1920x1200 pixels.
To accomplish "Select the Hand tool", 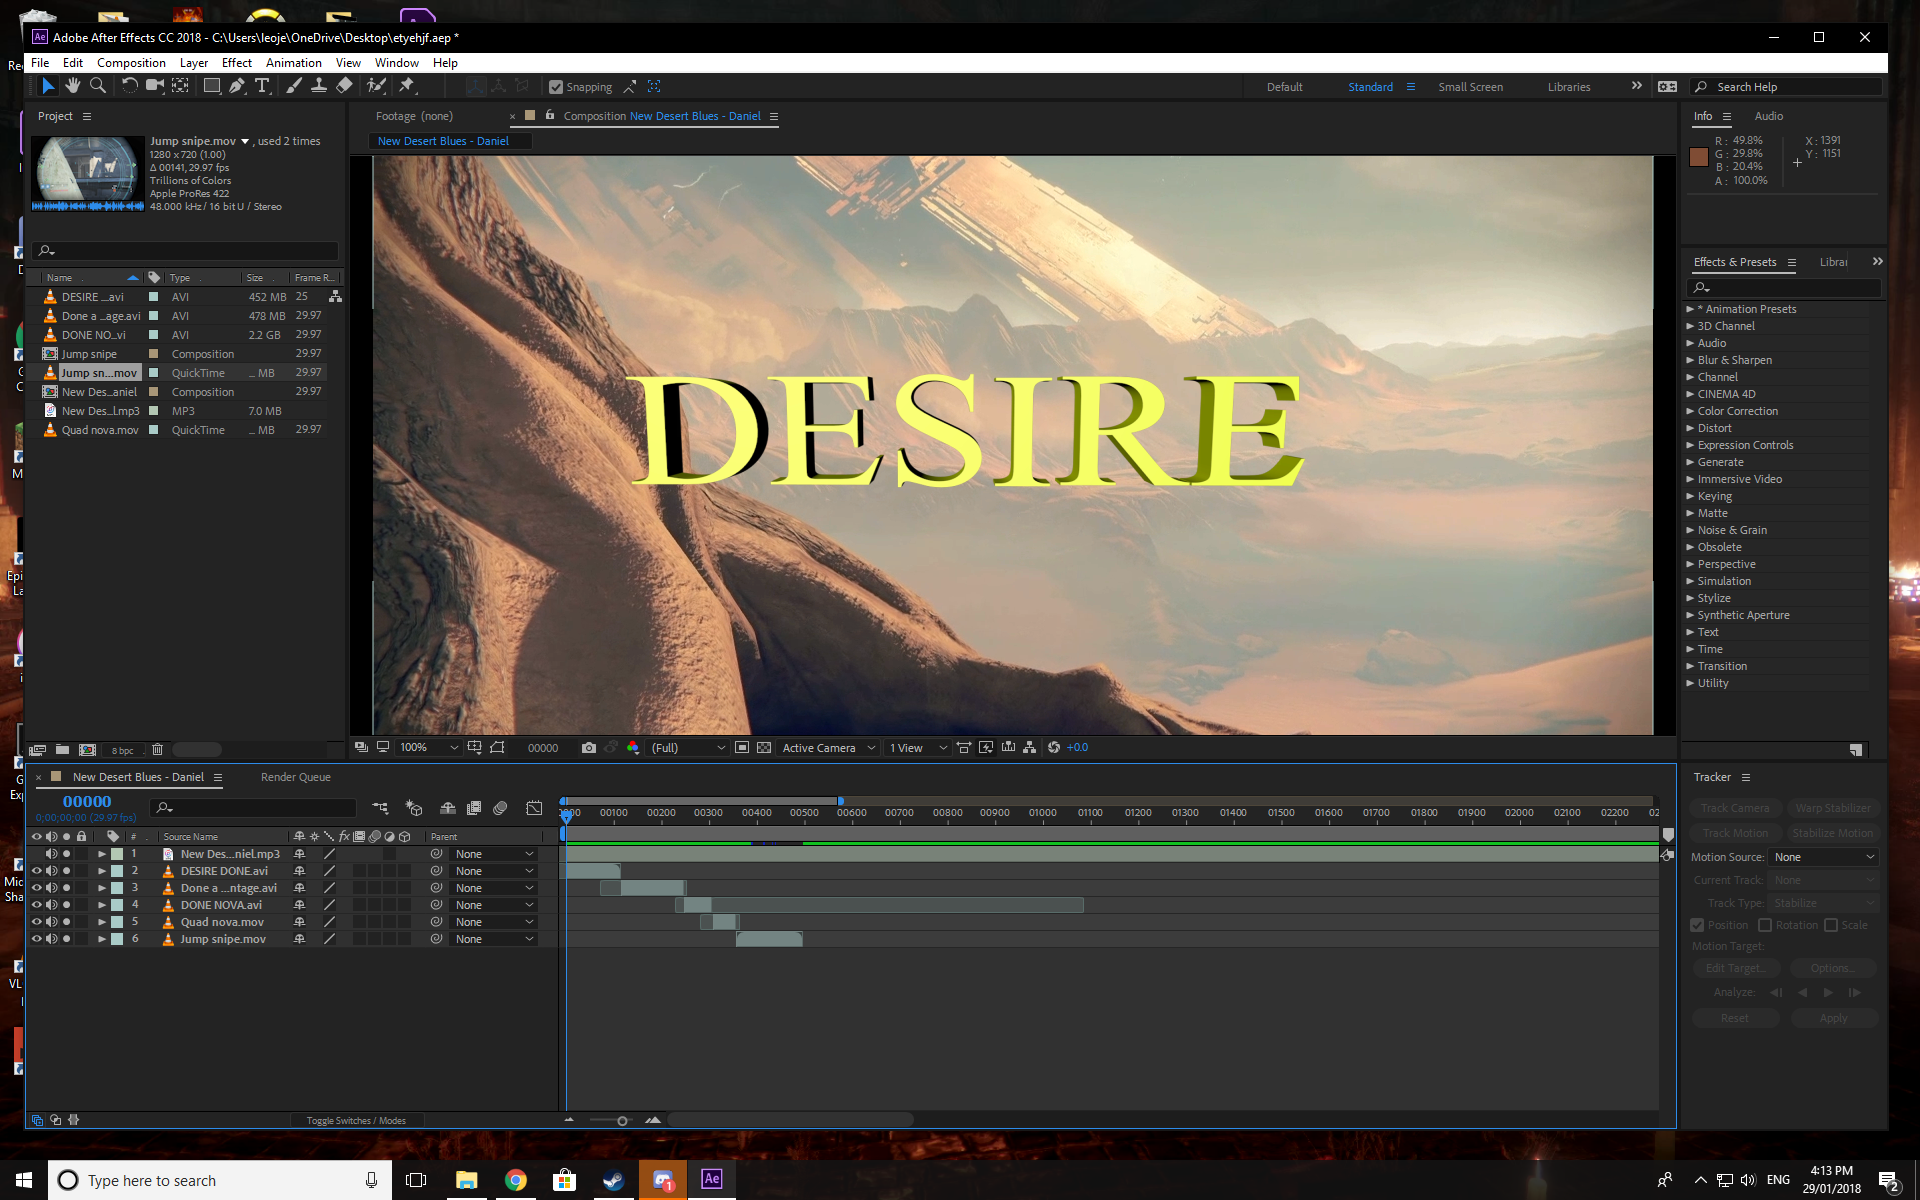I will tap(73, 87).
